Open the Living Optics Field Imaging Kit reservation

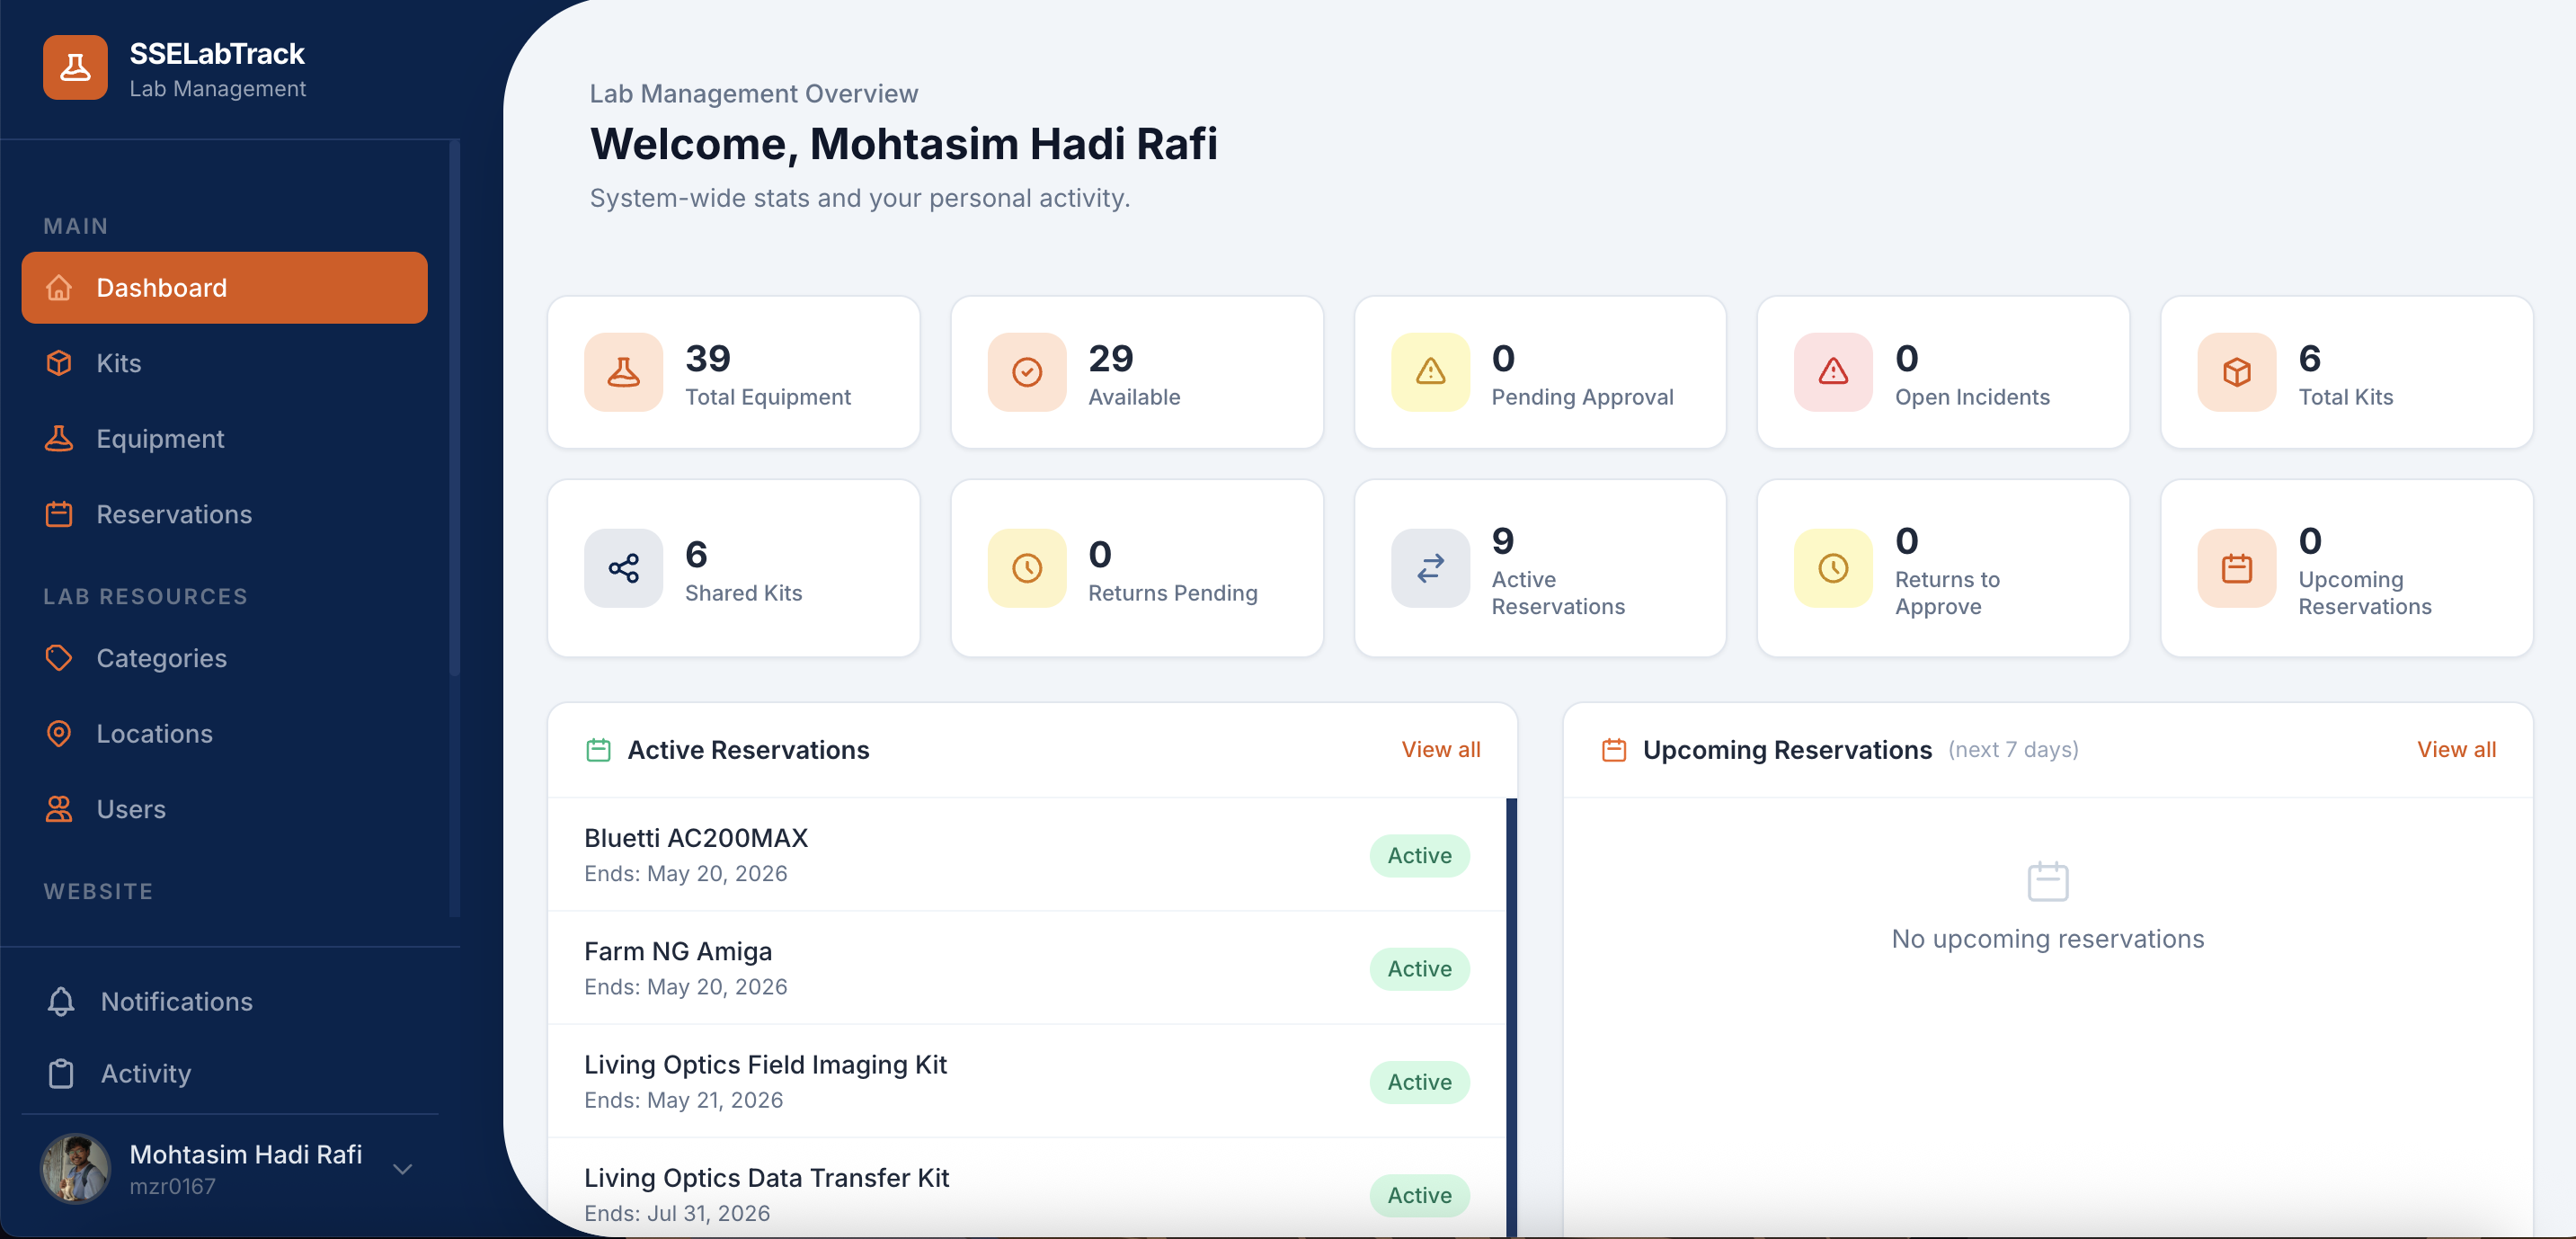point(1027,1081)
